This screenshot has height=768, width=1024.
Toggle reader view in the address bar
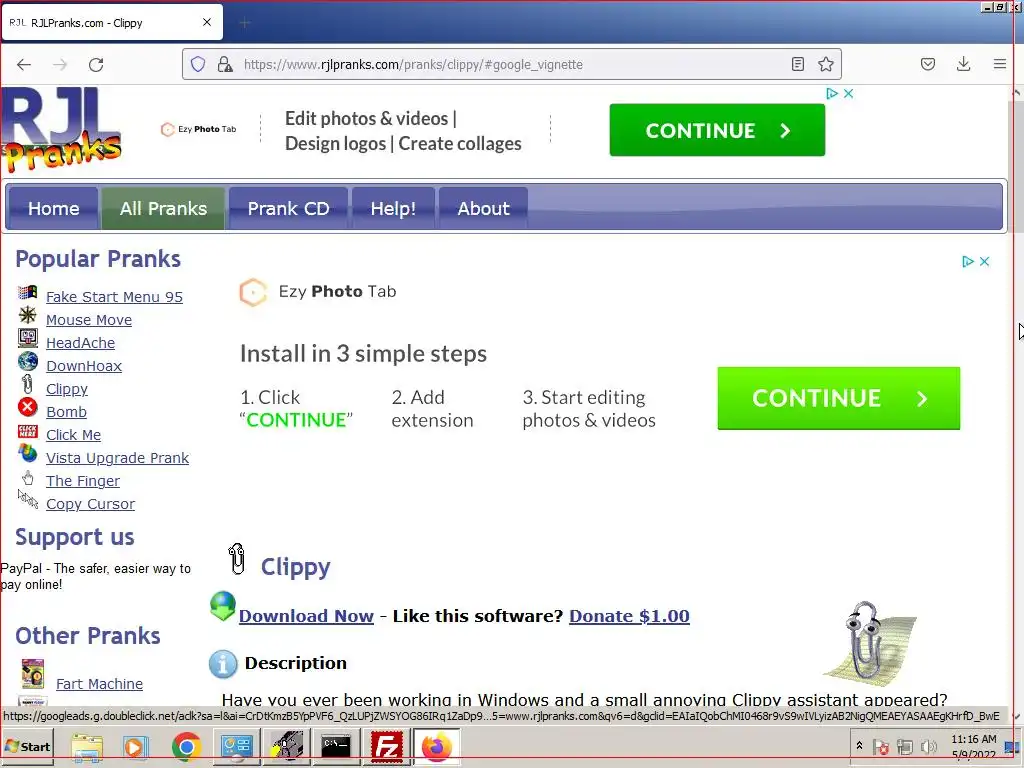point(797,64)
